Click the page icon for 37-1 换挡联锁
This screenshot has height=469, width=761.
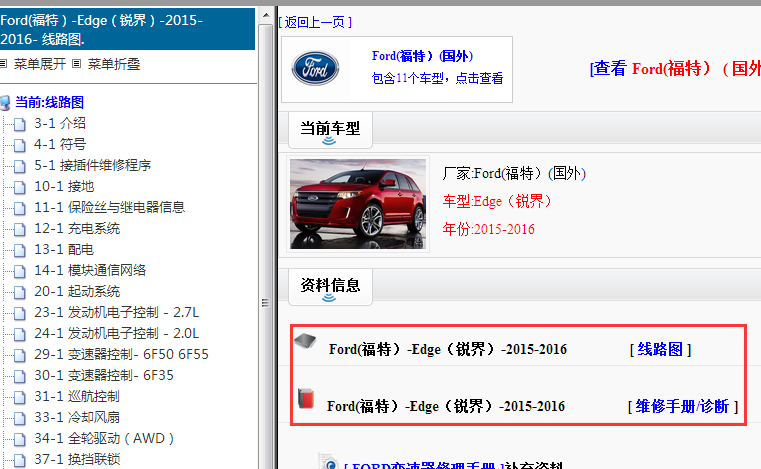point(19,460)
